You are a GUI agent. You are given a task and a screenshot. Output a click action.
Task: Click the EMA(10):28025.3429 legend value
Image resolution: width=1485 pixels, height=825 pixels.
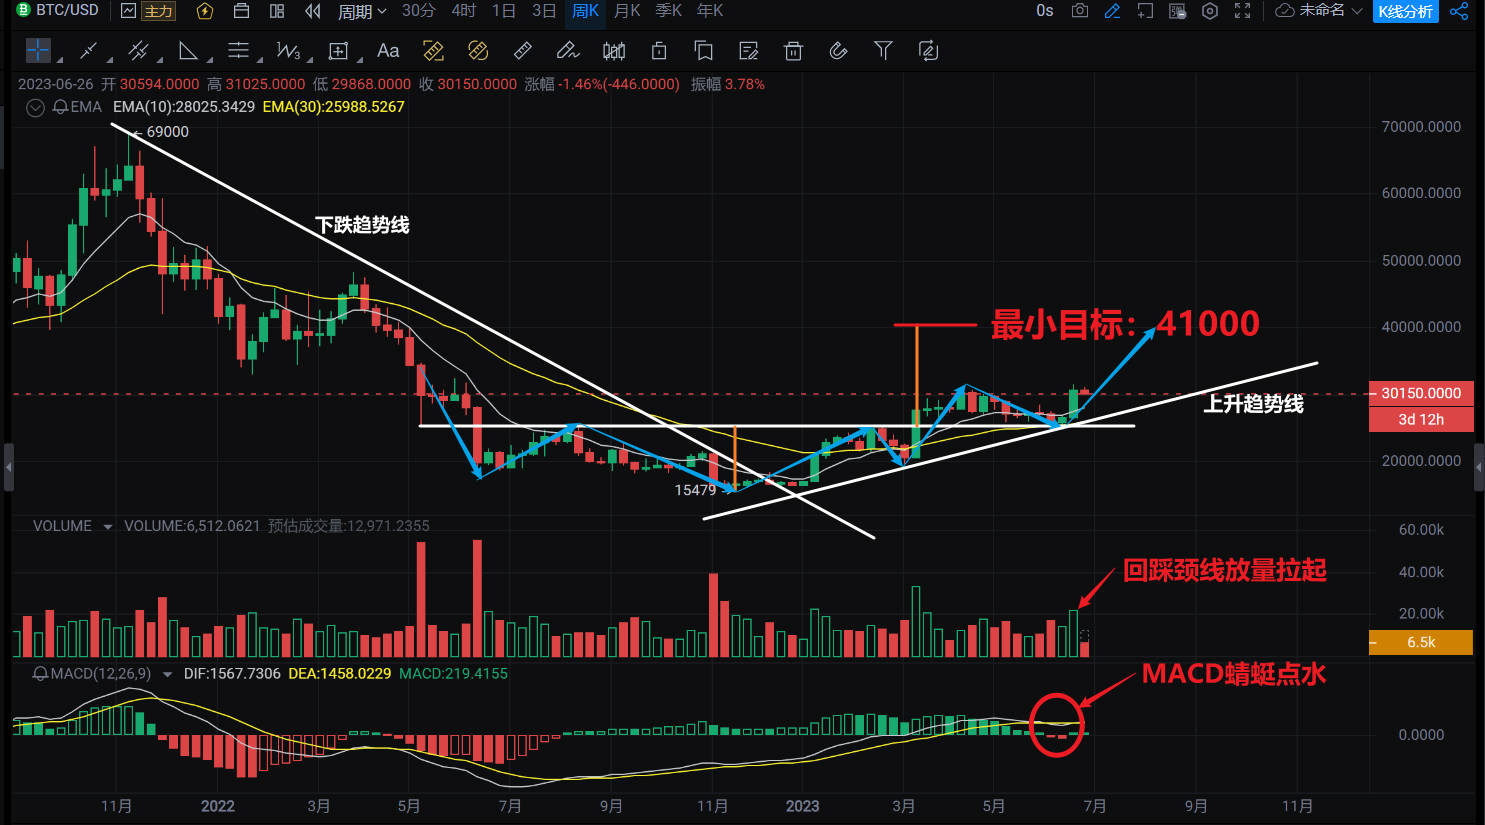click(x=184, y=107)
